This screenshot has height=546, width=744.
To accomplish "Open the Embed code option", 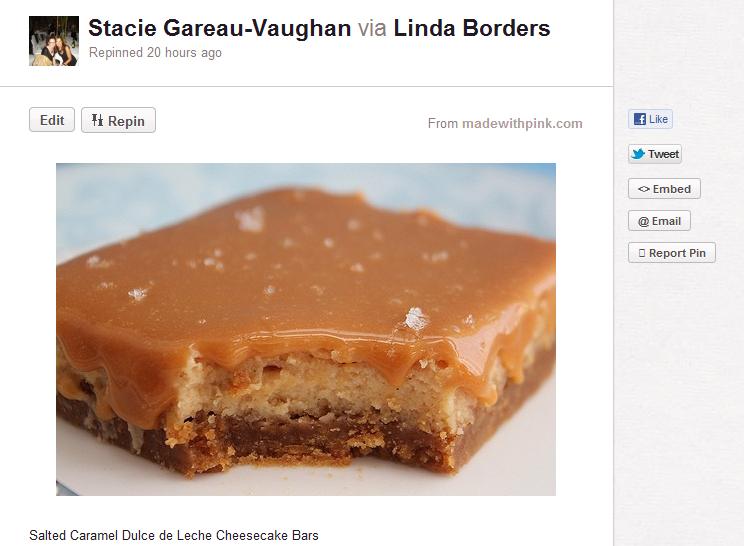I will click(664, 189).
